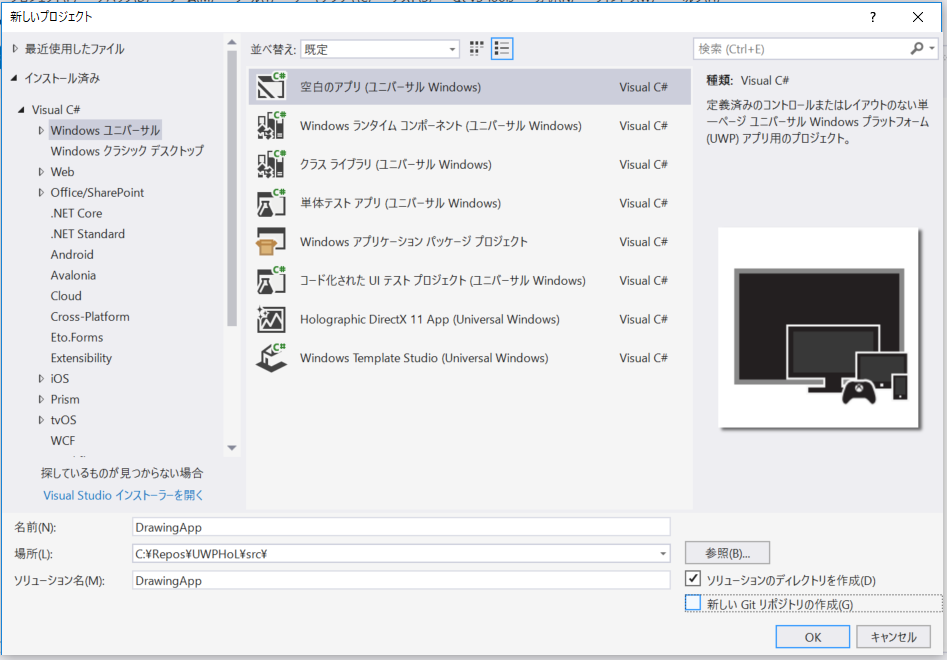947x660 pixels.
Task: Click the 名前 project name field
Action: click(x=401, y=527)
